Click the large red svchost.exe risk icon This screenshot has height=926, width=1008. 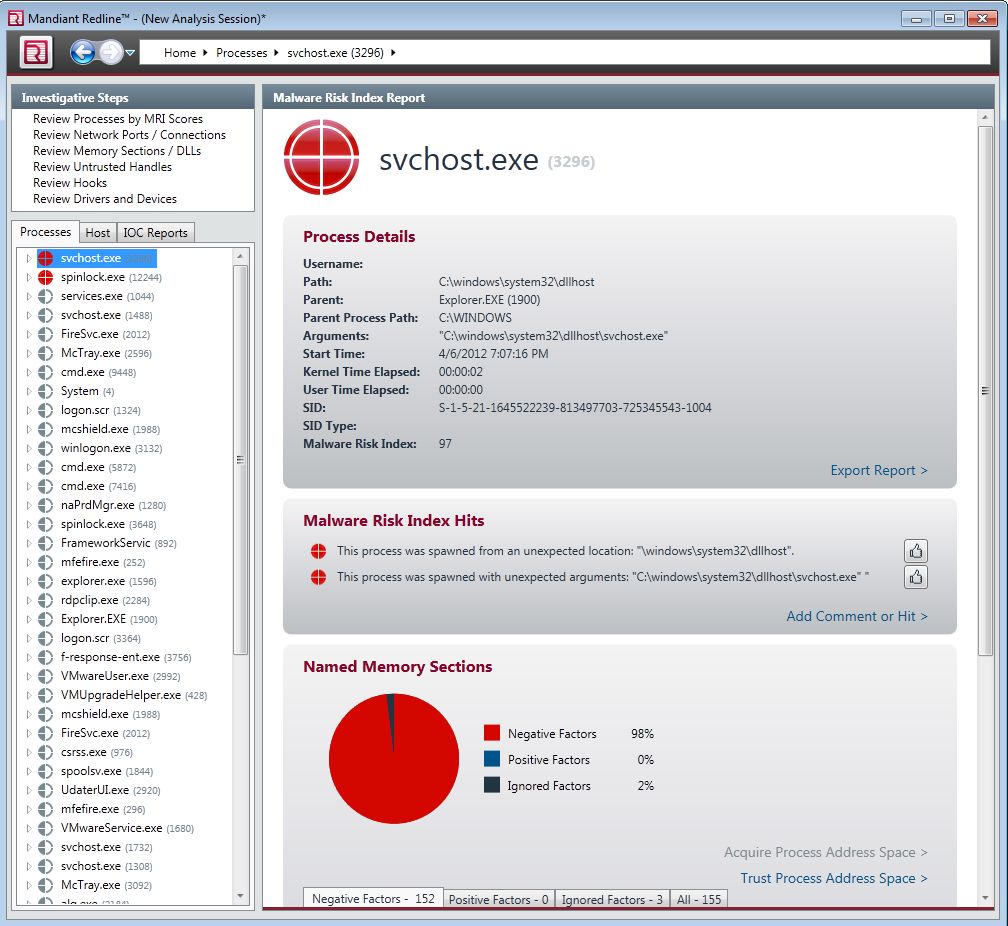(x=321, y=157)
